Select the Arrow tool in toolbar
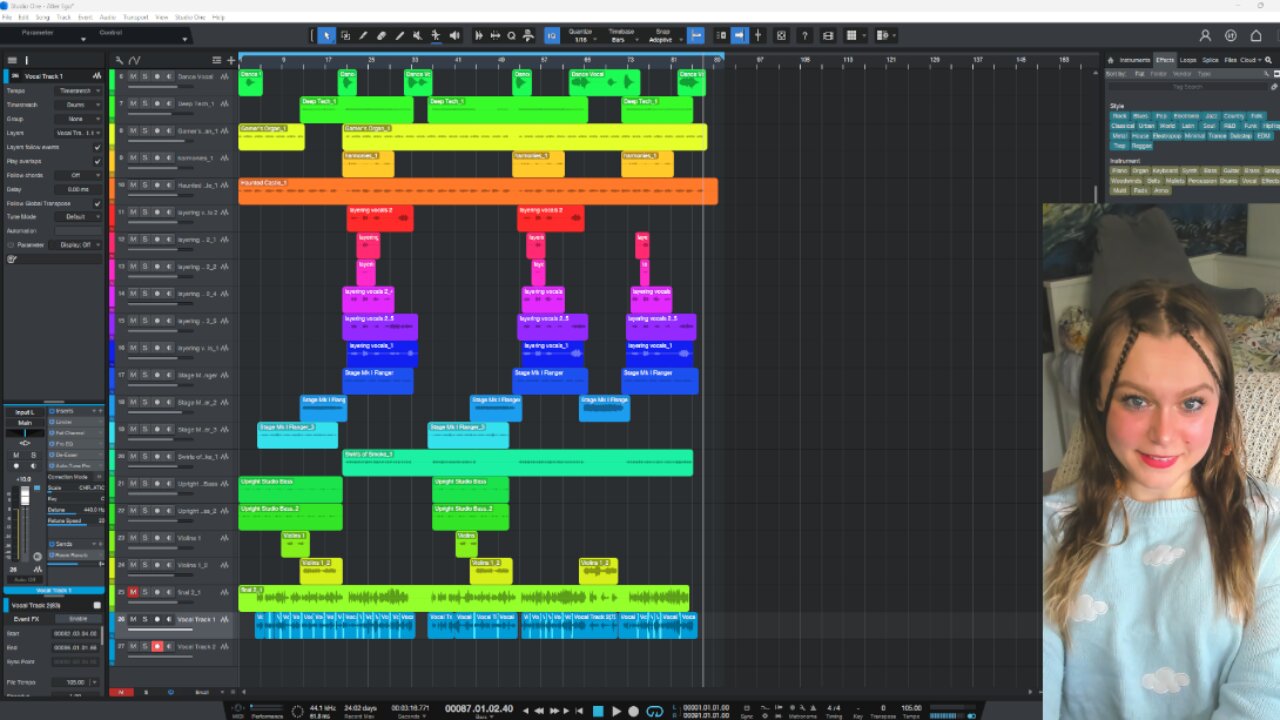Viewport: 1280px width, 720px height. tap(326, 36)
